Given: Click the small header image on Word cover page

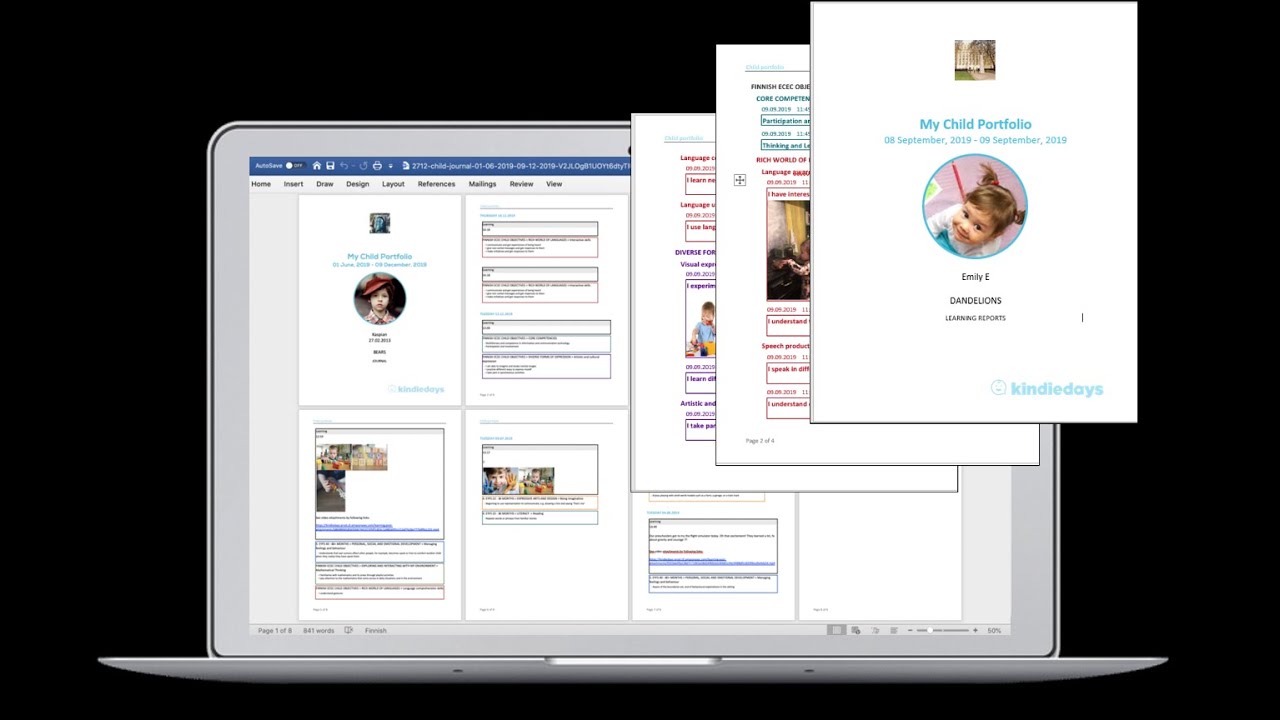Looking at the screenshot, I should (x=379, y=223).
